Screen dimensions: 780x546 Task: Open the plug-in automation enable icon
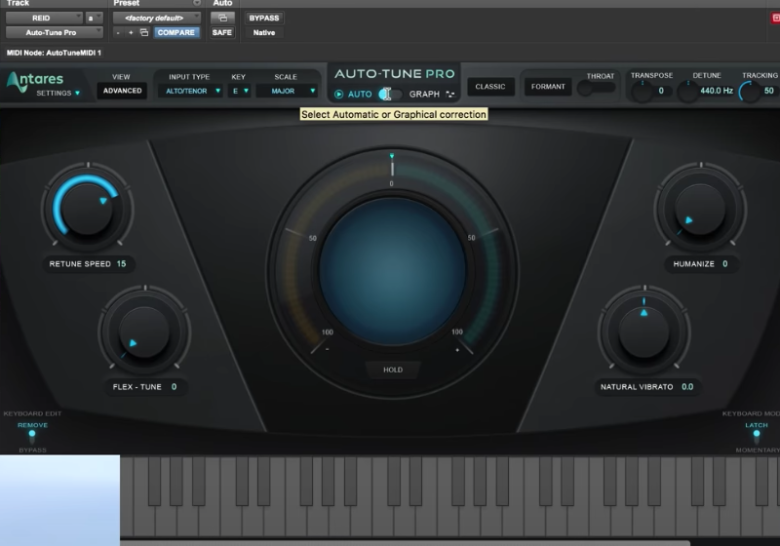[222, 18]
